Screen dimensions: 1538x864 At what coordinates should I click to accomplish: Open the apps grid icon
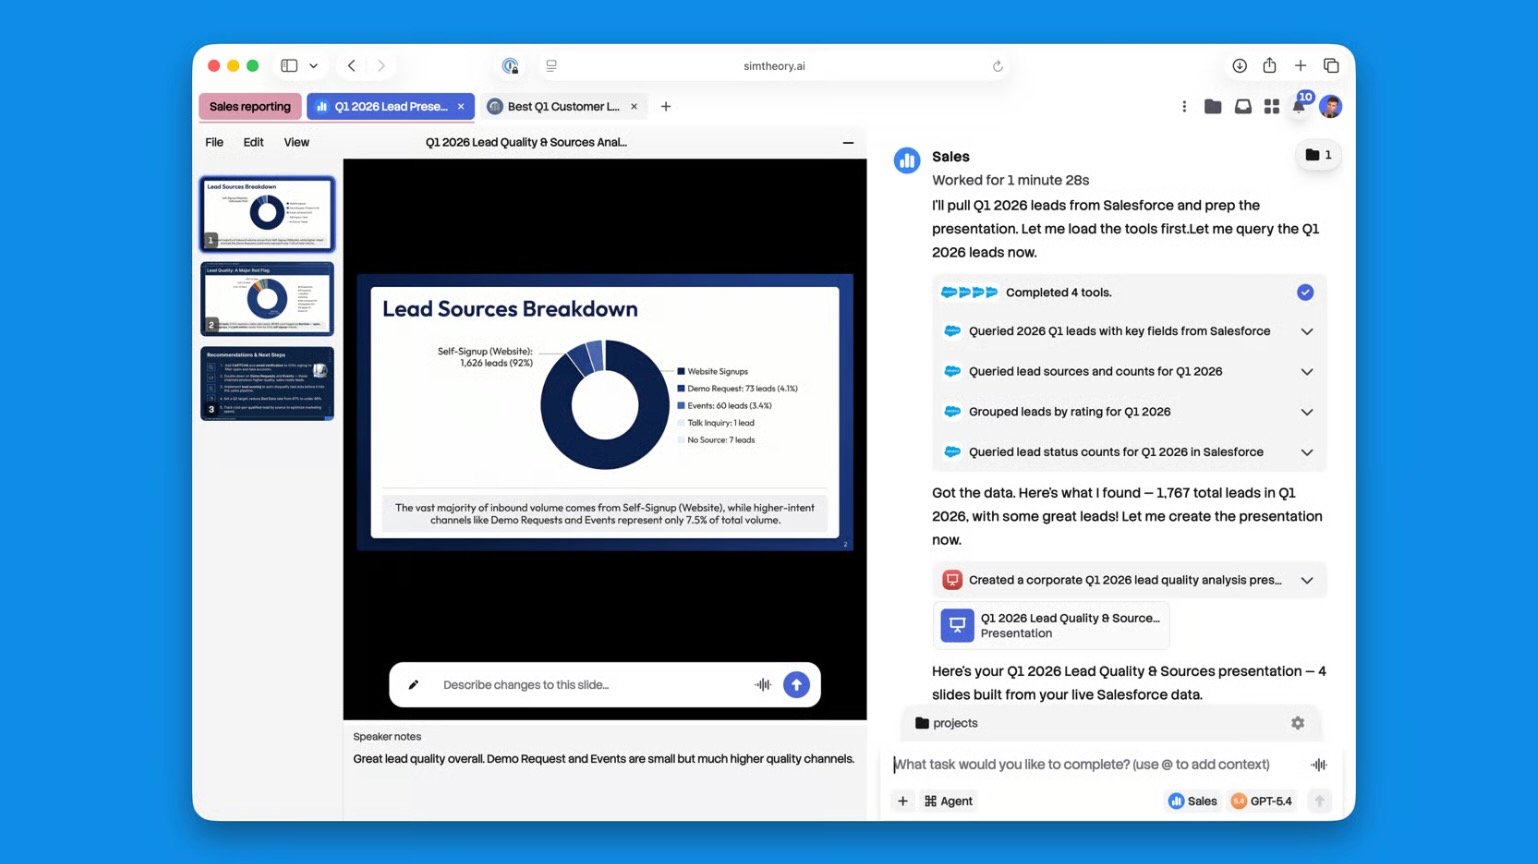[1271, 106]
